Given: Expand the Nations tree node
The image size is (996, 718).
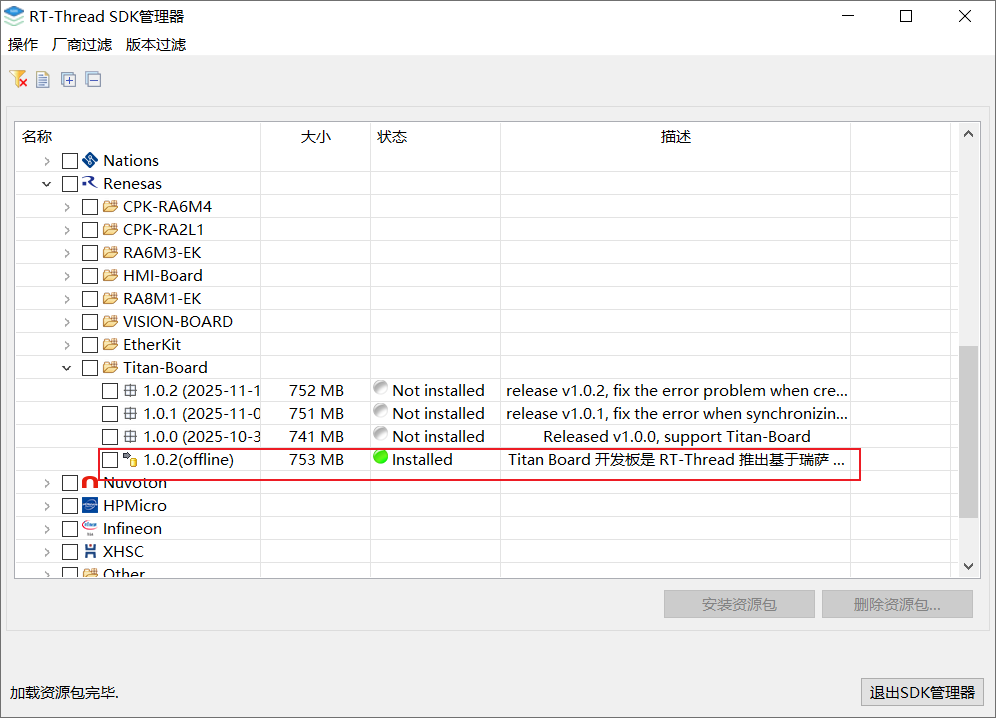Looking at the screenshot, I should [47, 161].
